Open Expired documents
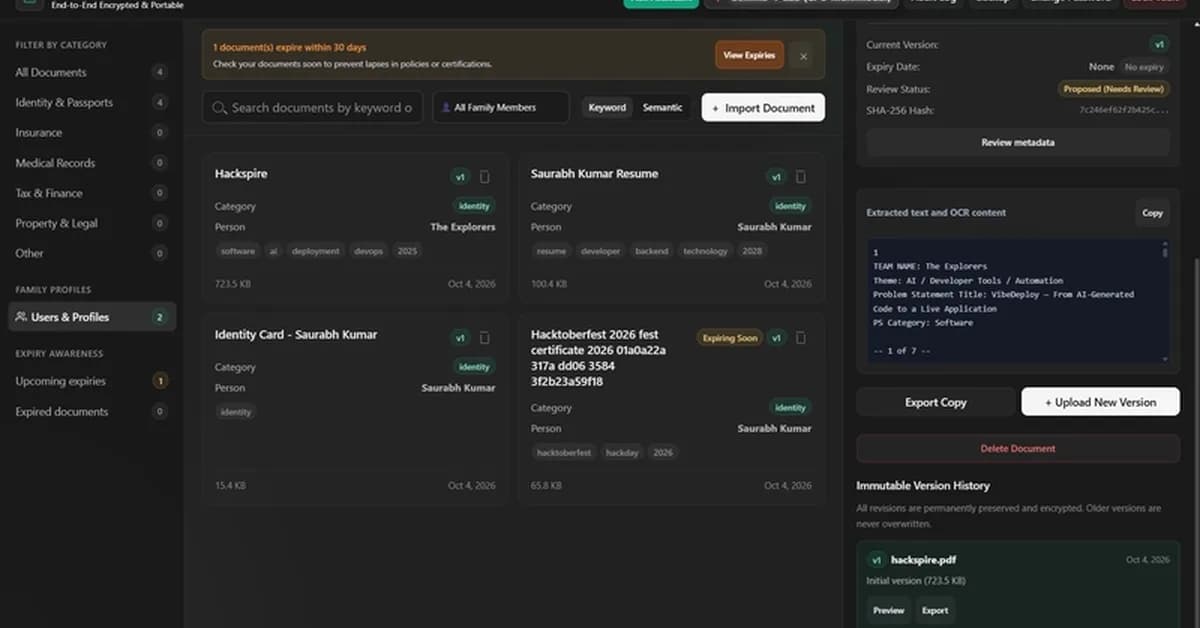The image size is (1200, 628). pyautogui.click(x=90, y=411)
